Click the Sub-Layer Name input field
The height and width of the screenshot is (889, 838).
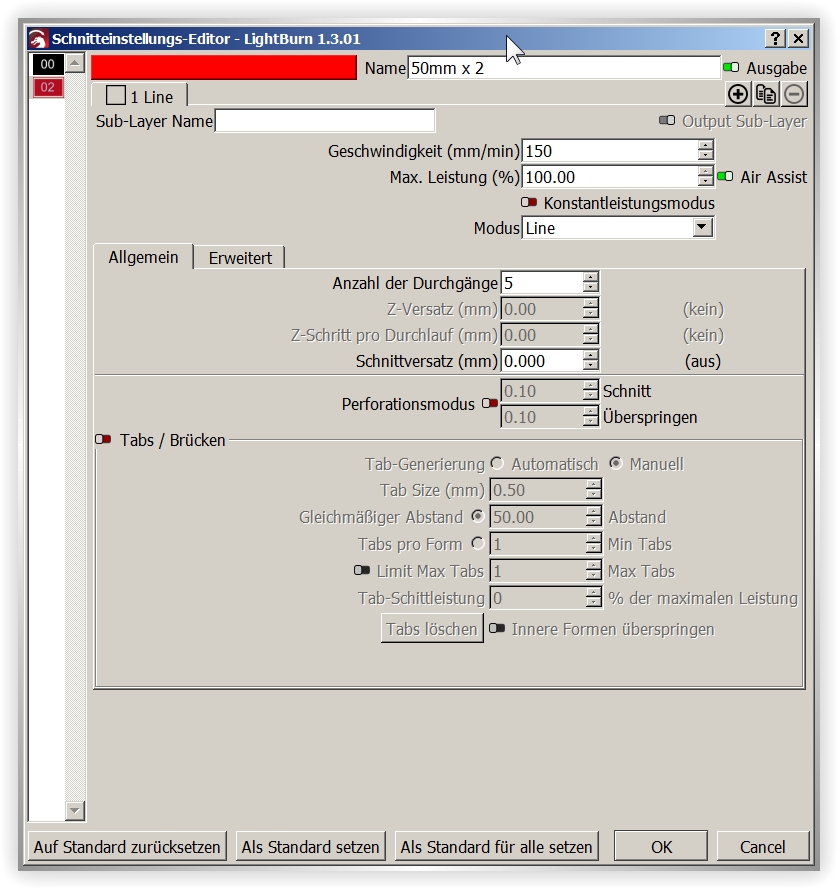325,121
